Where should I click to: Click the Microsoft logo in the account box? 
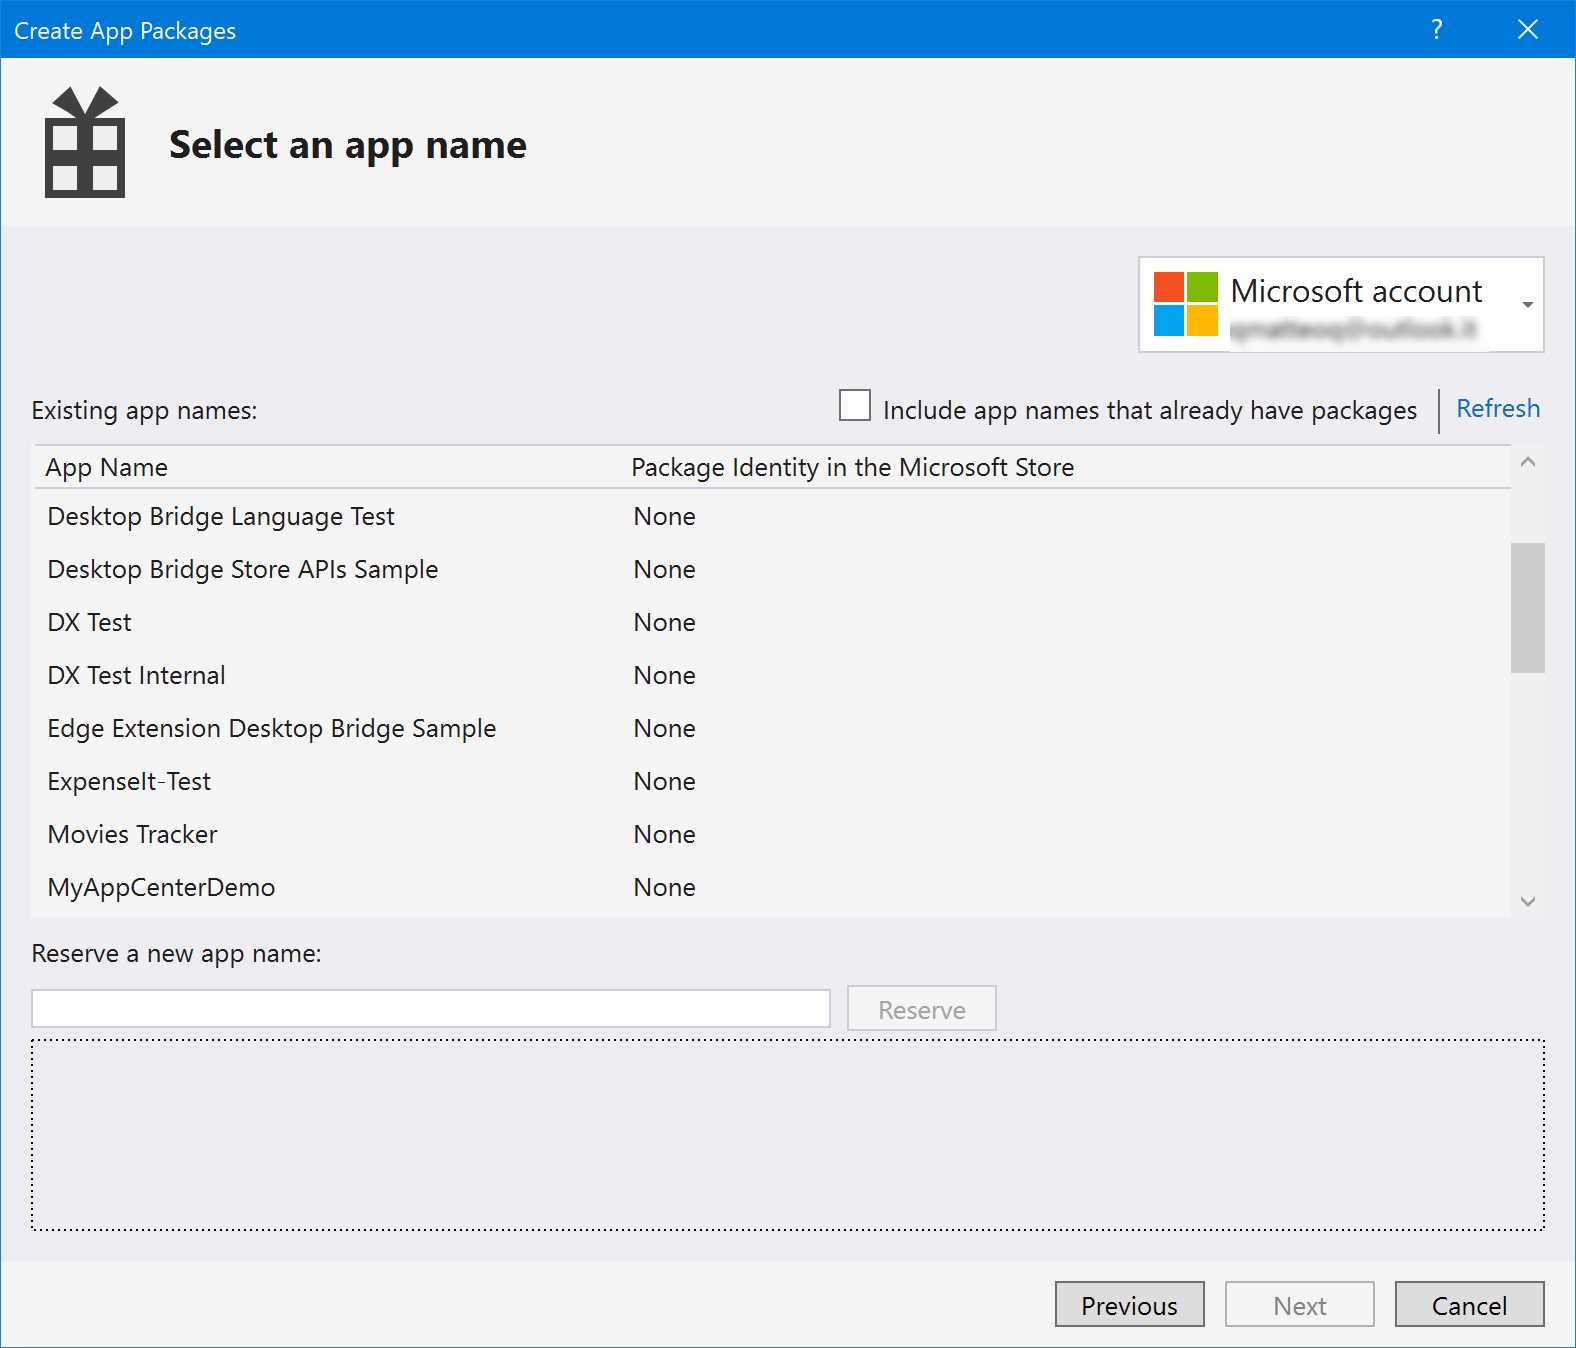coord(1185,304)
